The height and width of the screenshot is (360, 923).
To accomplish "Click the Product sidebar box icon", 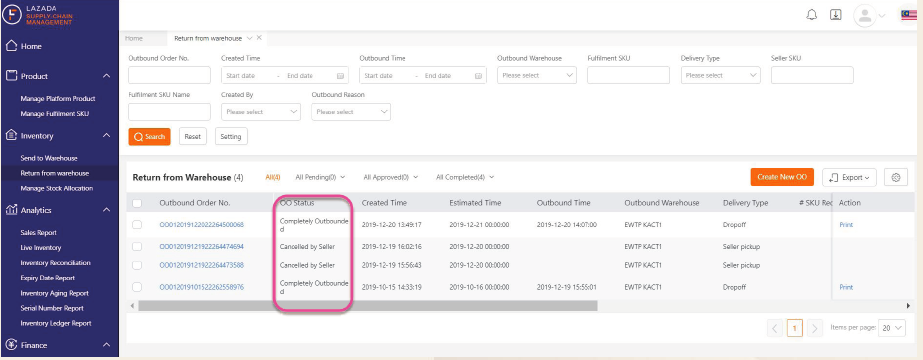I will [x=11, y=76].
